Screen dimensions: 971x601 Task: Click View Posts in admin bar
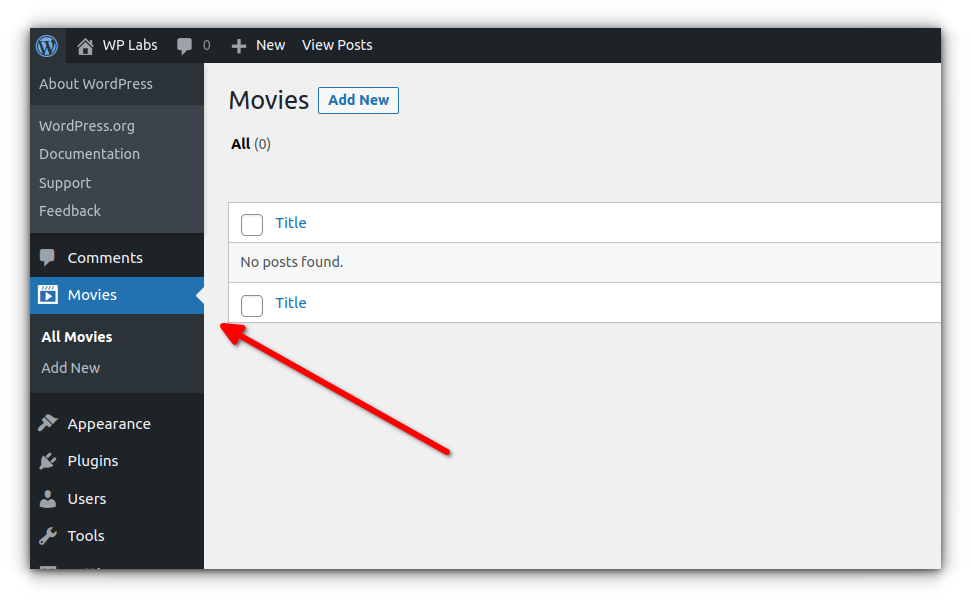337,45
